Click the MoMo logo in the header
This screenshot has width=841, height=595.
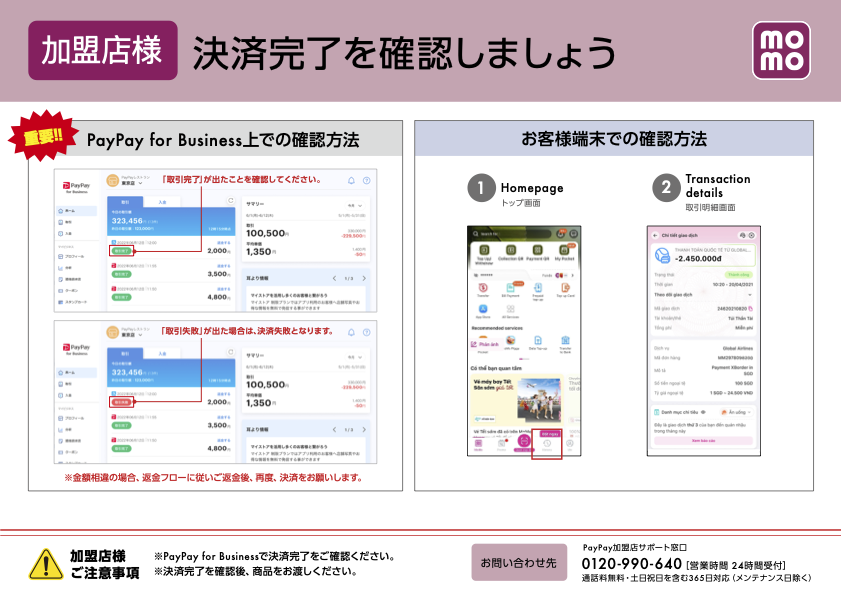coord(781,50)
